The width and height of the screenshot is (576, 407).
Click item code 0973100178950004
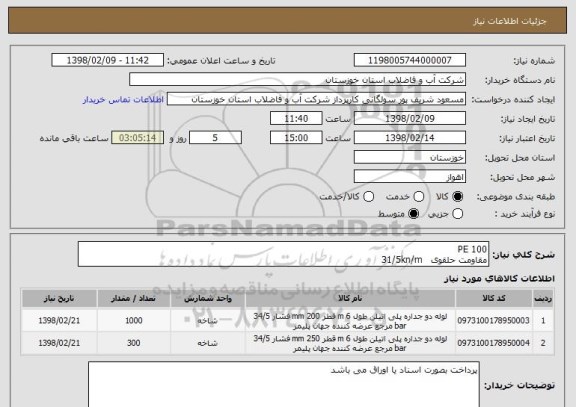[x=494, y=343]
